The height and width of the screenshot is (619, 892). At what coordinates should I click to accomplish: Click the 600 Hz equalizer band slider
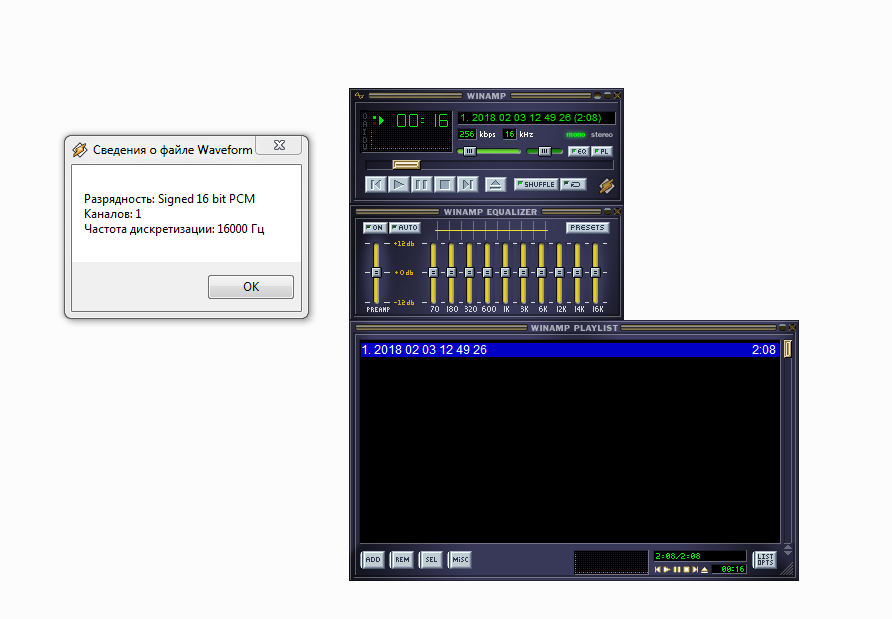[488, 273]
